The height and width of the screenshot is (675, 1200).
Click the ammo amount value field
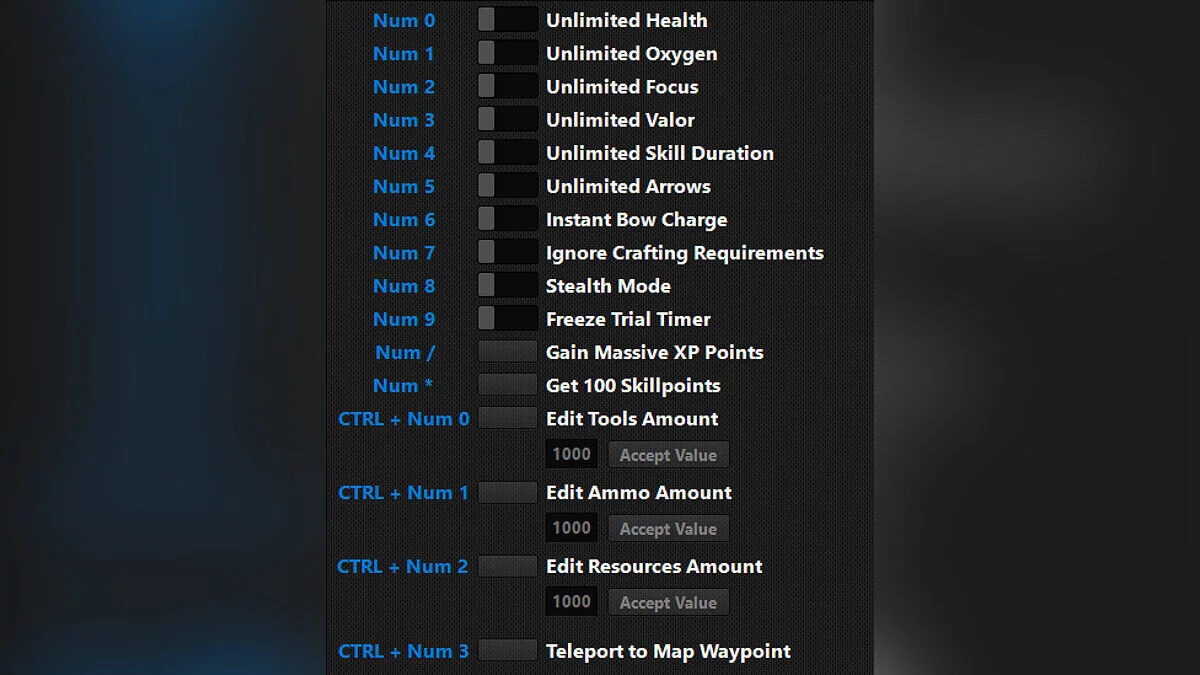pos(571,528)
